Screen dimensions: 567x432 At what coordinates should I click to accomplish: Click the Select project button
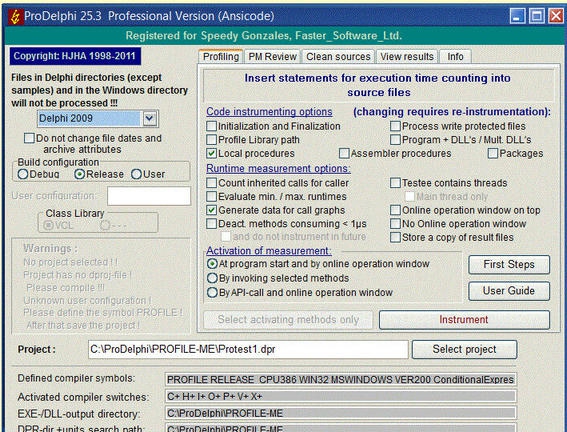point(464,350)
